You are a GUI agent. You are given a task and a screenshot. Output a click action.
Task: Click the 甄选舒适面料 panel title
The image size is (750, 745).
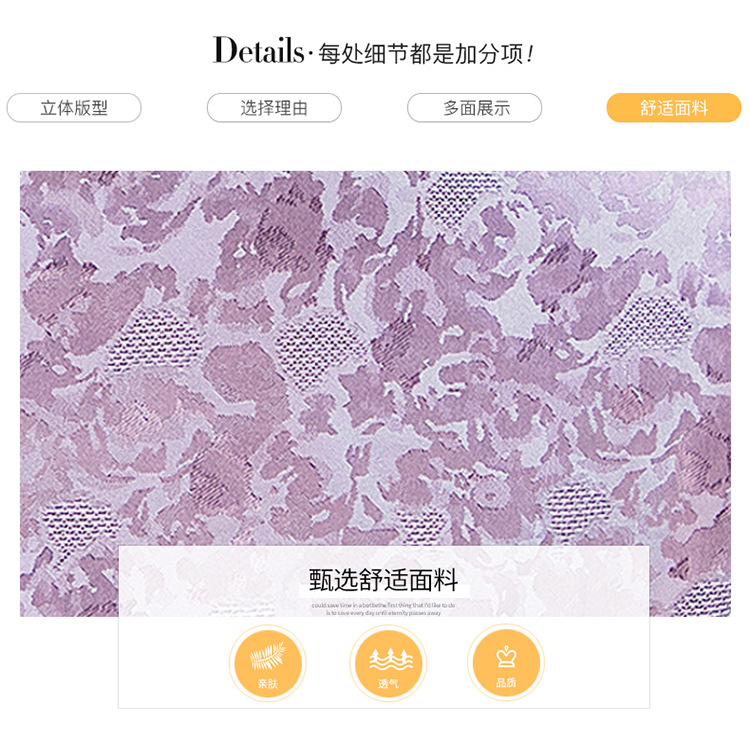384,580
